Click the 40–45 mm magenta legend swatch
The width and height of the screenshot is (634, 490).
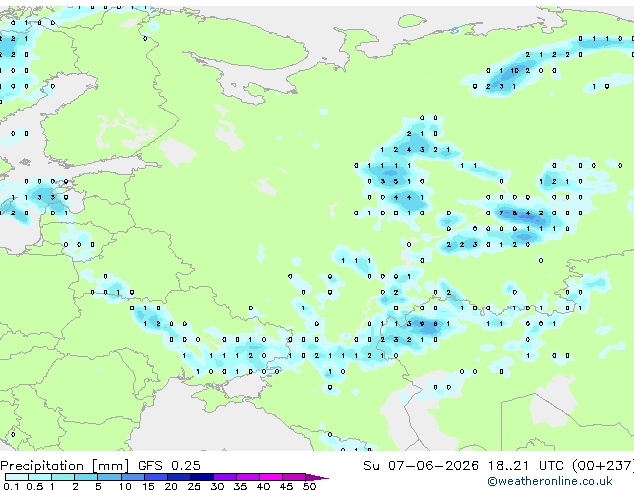click(271, 477)
